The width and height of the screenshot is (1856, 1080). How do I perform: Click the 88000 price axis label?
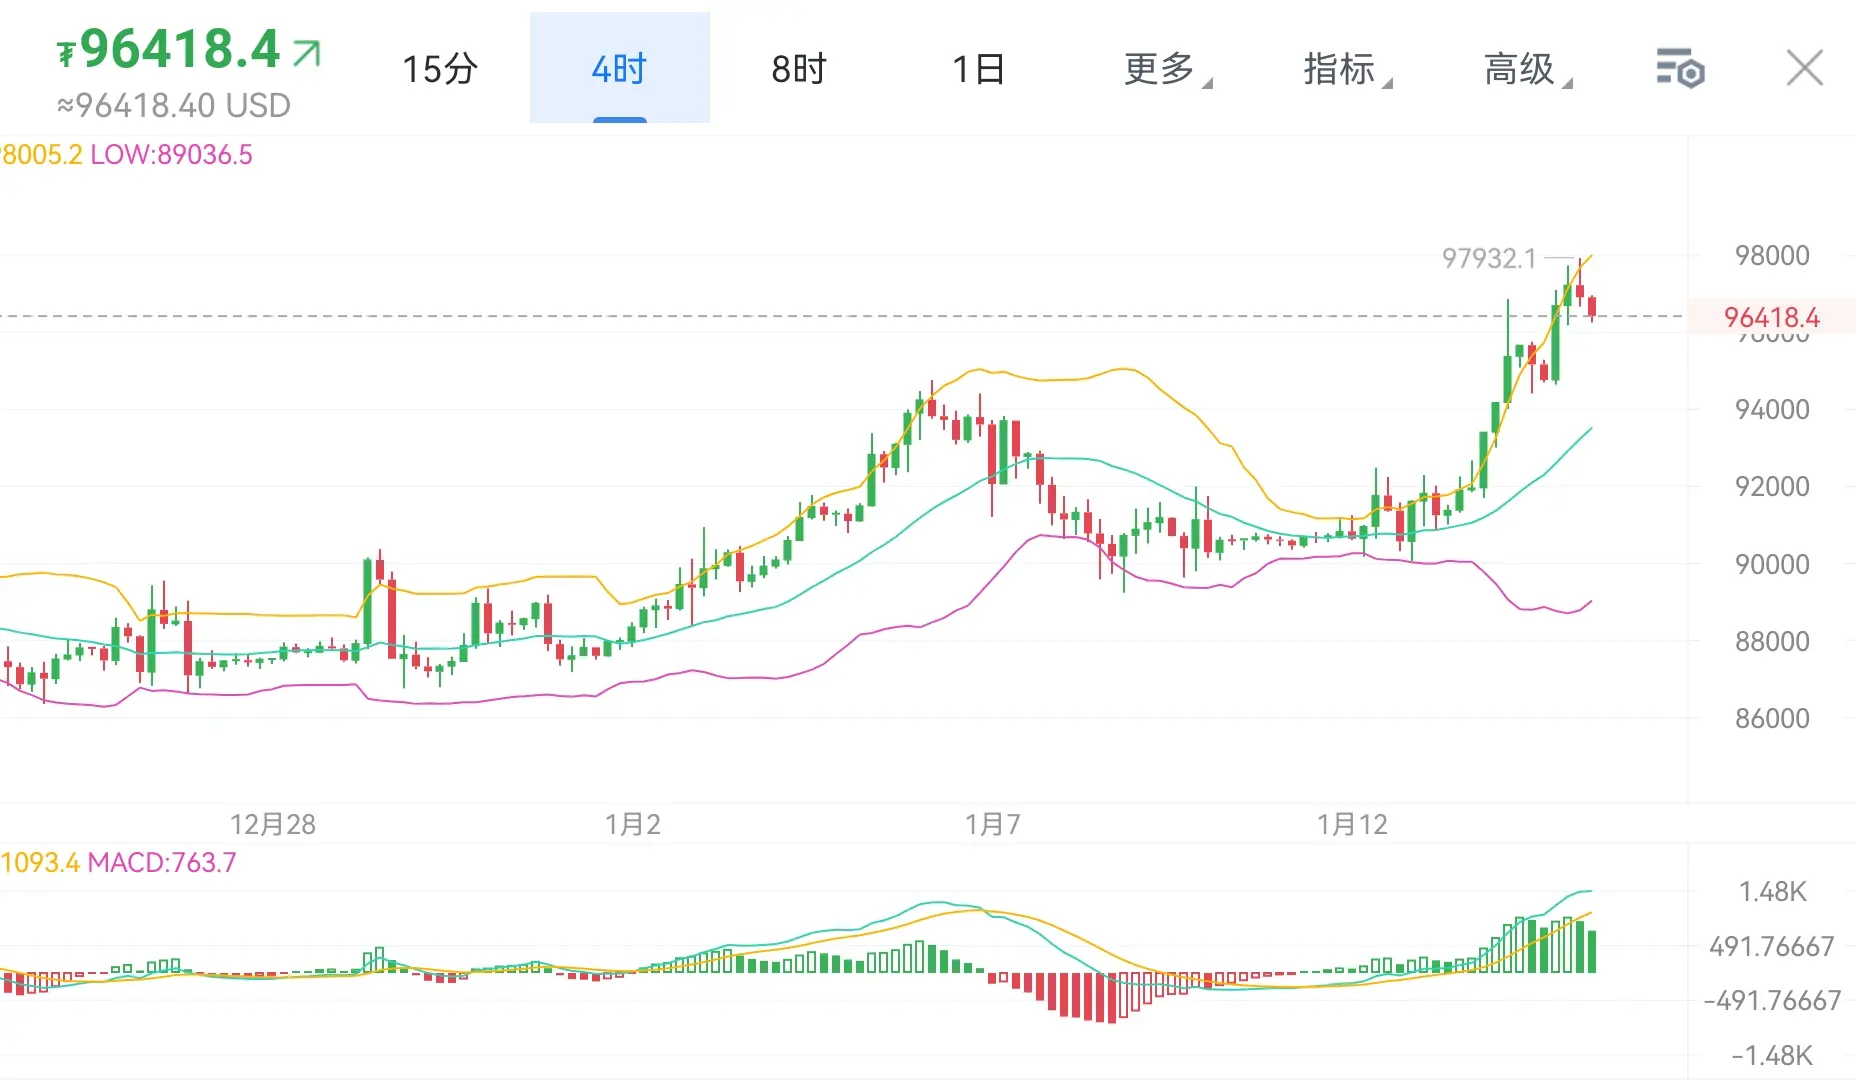tap(1772, 641)
